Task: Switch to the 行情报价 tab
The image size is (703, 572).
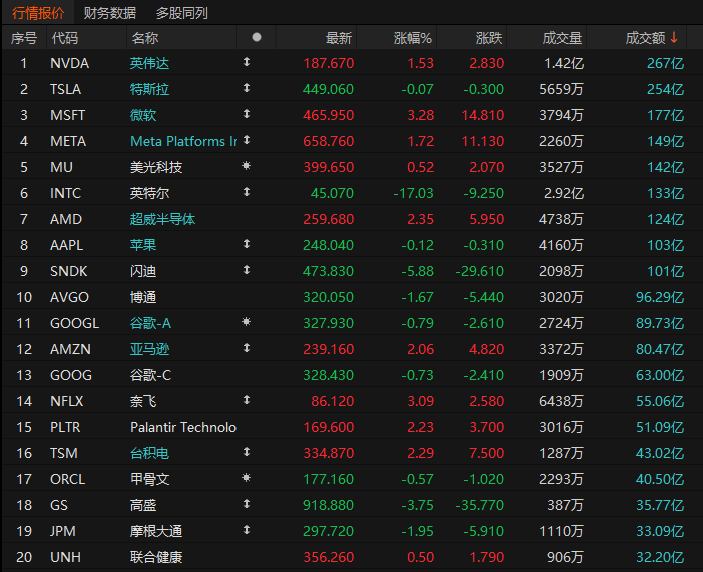Action: pos(38,13)
